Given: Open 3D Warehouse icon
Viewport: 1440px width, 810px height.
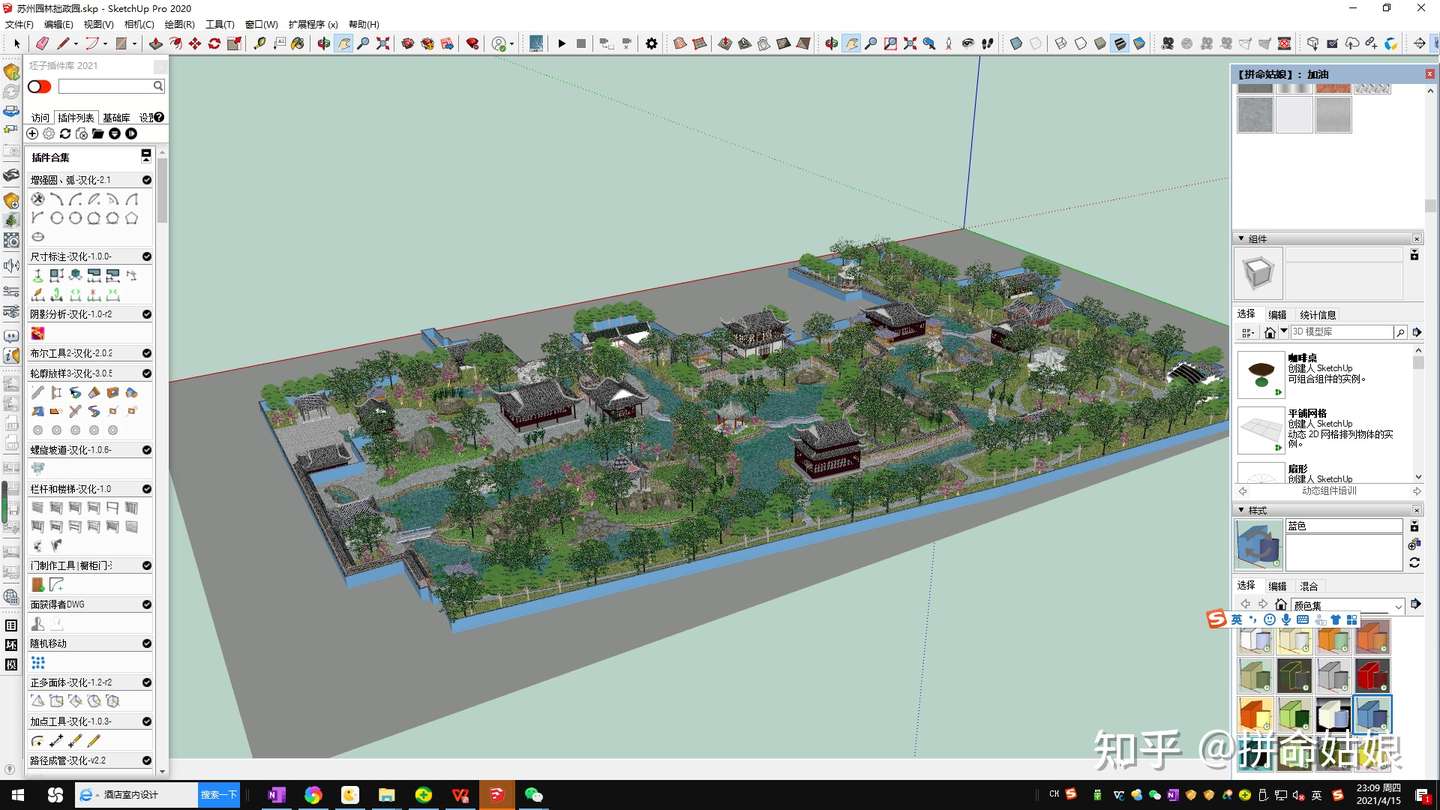Looking at the screenshot, I should 408,43.
